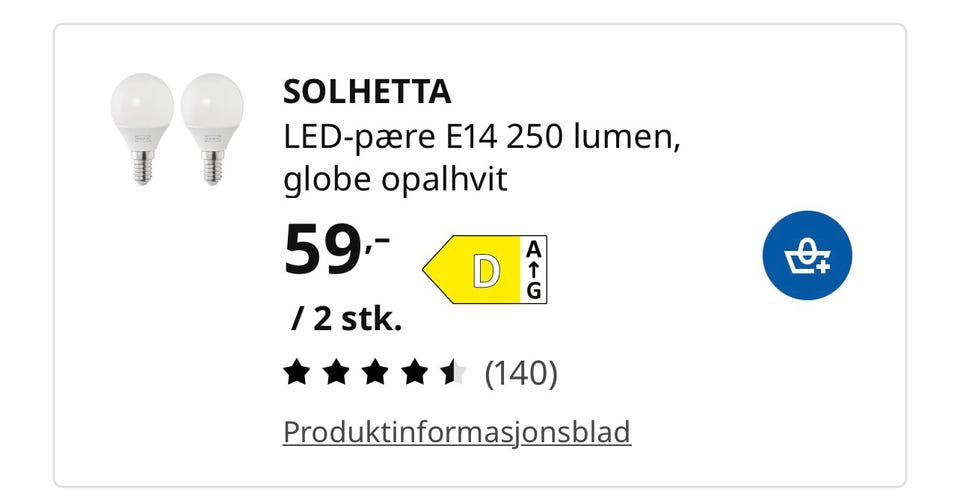Click the "/ 2 stk." quantity label
This screenshot has height=490, width=960.
tap(347, 320)
